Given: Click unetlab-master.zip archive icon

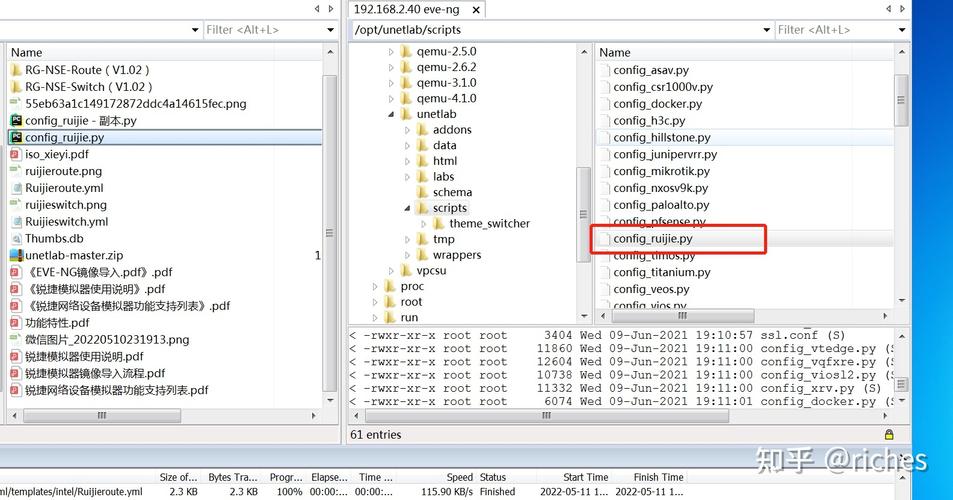Looking at the screenshot, I should pyautogui.click(x=16, y=255).
